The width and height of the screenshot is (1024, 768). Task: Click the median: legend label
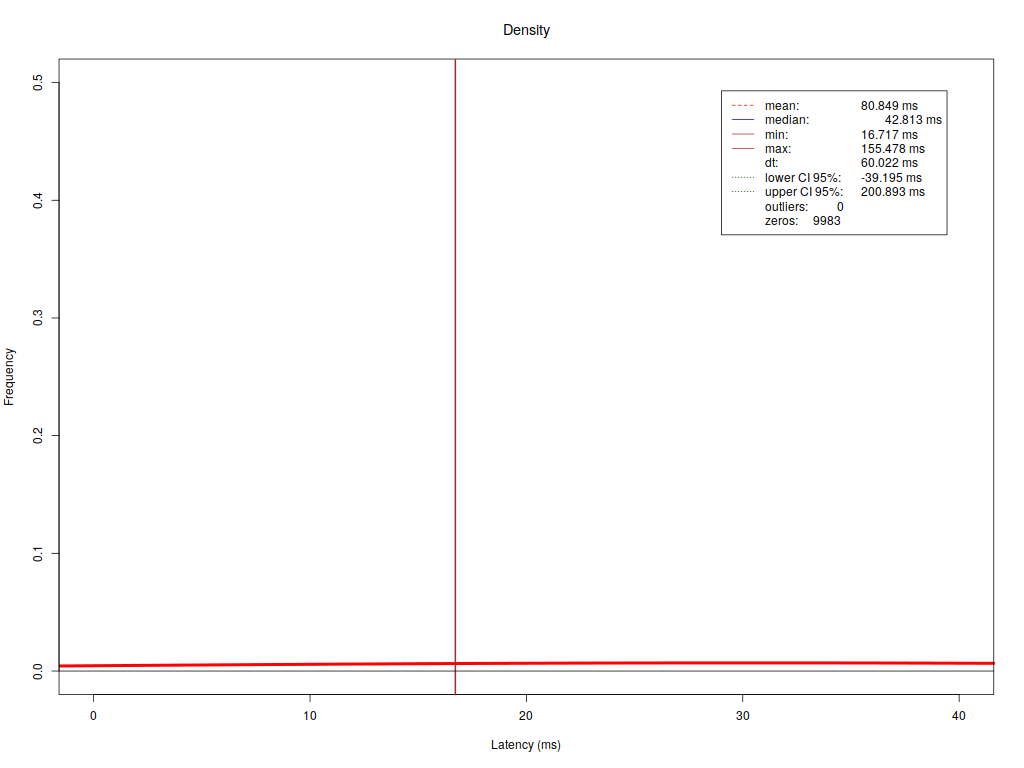click(787, 120)
